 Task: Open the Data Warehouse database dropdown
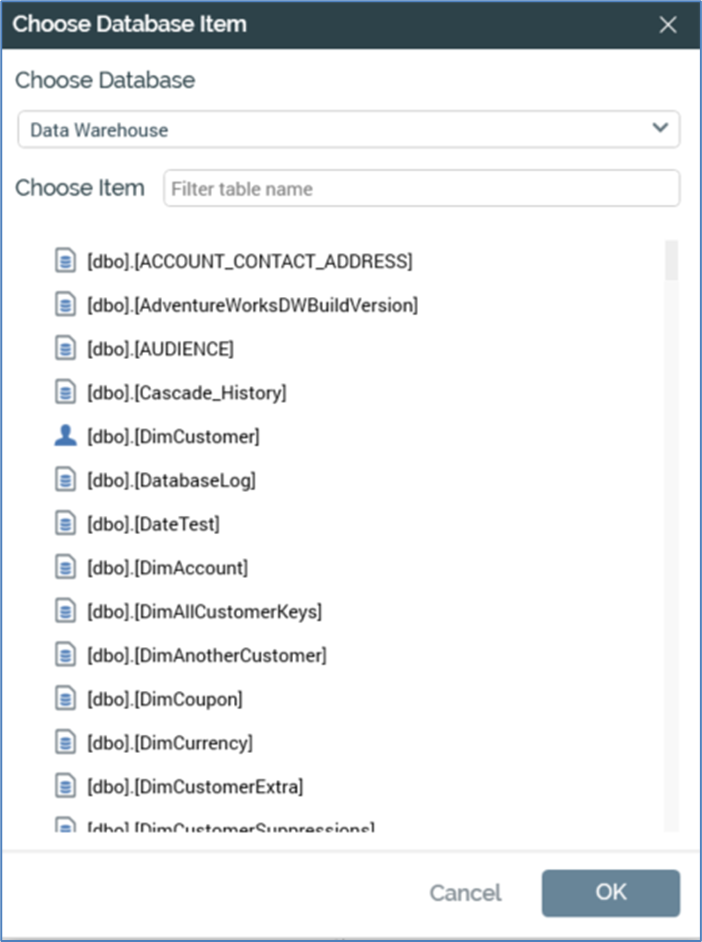tap(348, 130)
